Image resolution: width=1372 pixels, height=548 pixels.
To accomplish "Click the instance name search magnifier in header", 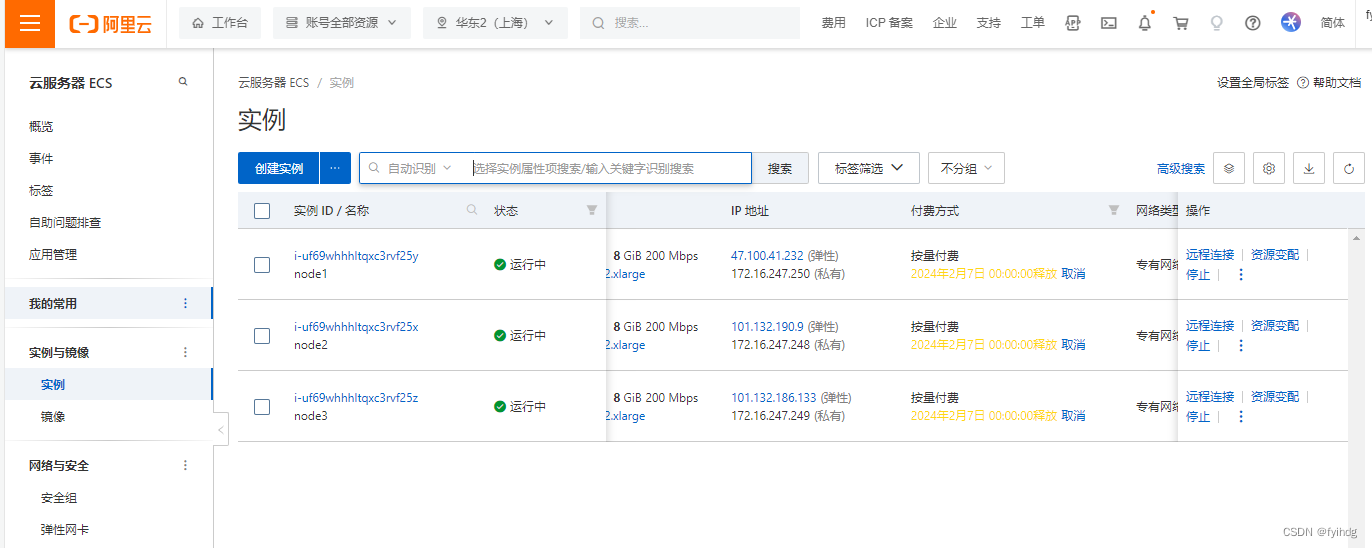I will click(x=472, y=210).
